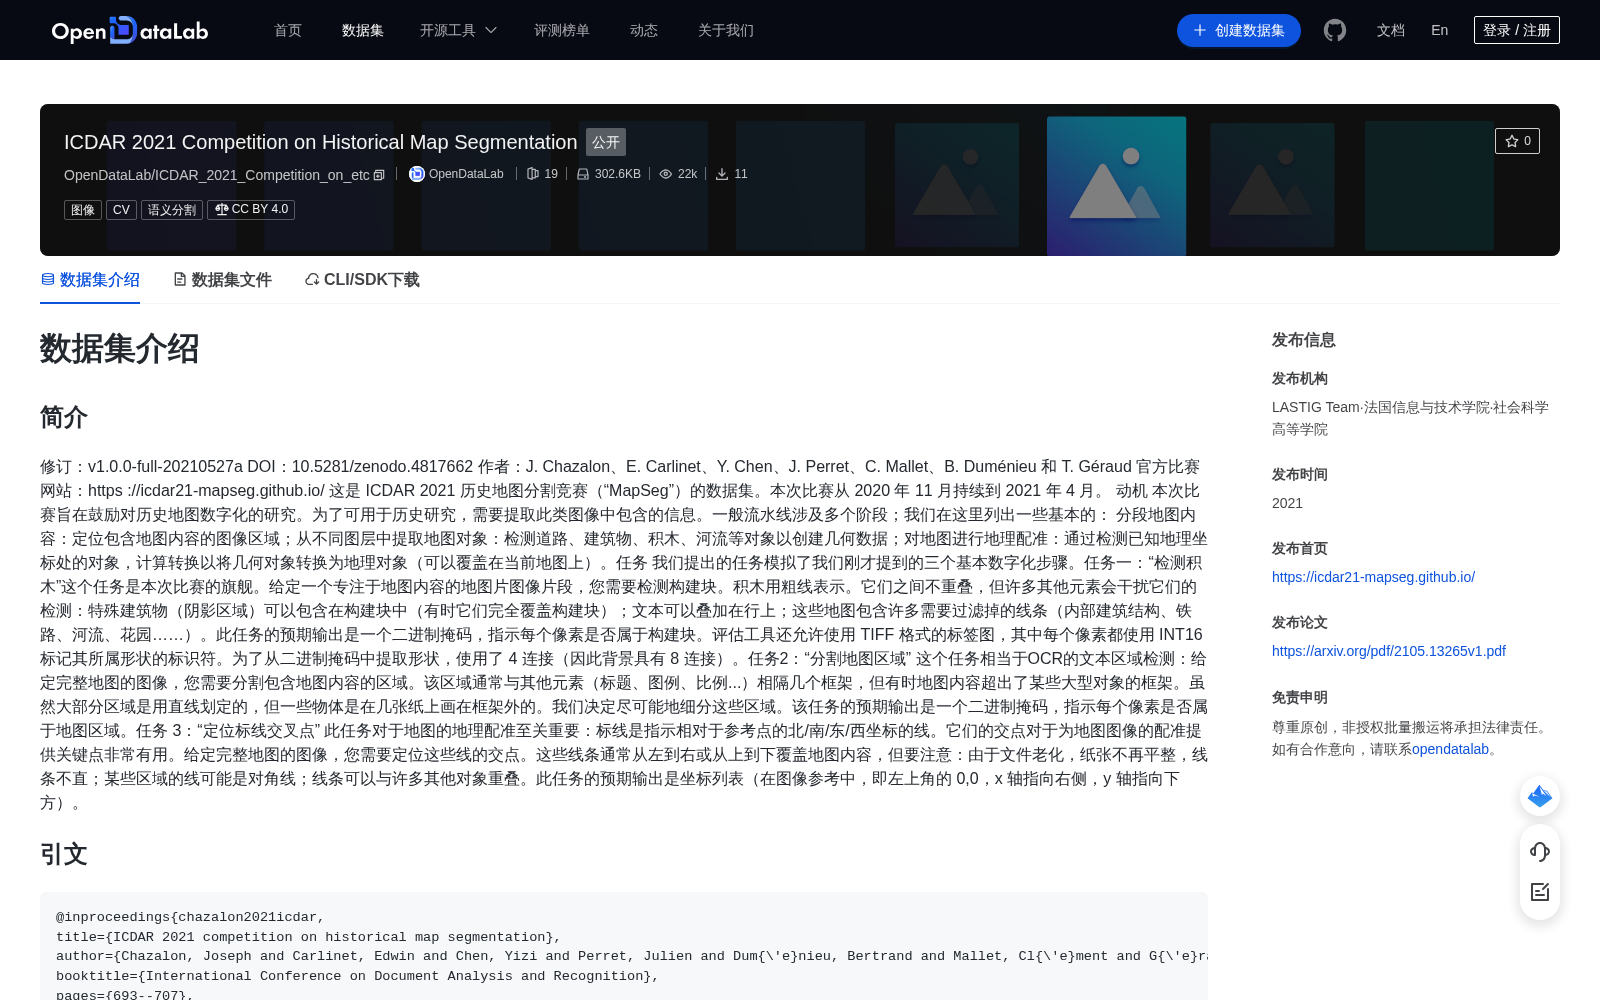The width and height of the screenshot is (1600, 1000).
Task: Click the copy icon beside dataset path
Action: tap(379, 175)
